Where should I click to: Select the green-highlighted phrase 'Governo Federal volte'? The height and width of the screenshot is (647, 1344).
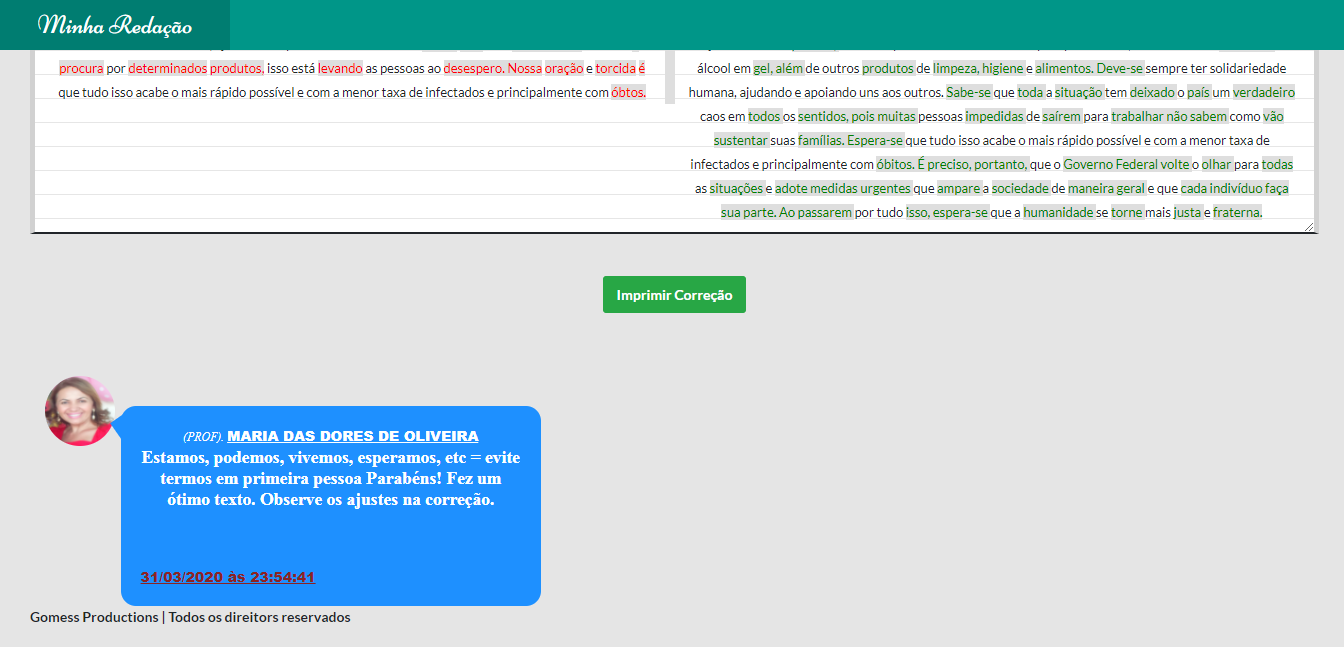(1127, 163)
